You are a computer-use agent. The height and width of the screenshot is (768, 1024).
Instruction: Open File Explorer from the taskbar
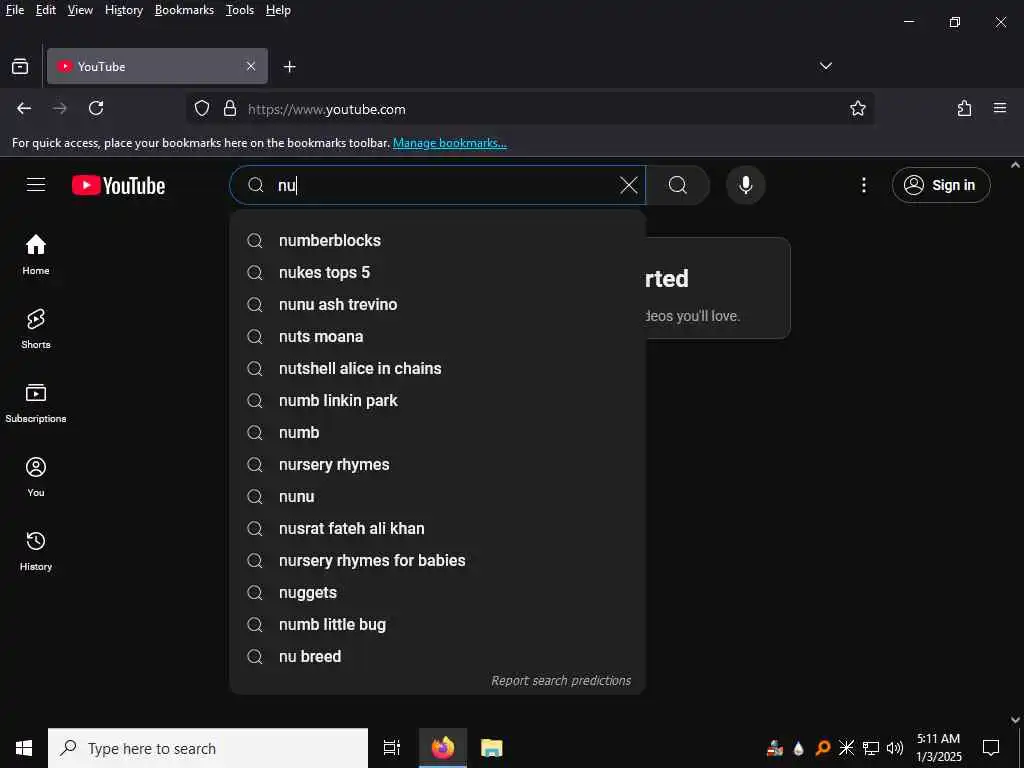coord(492,748)
